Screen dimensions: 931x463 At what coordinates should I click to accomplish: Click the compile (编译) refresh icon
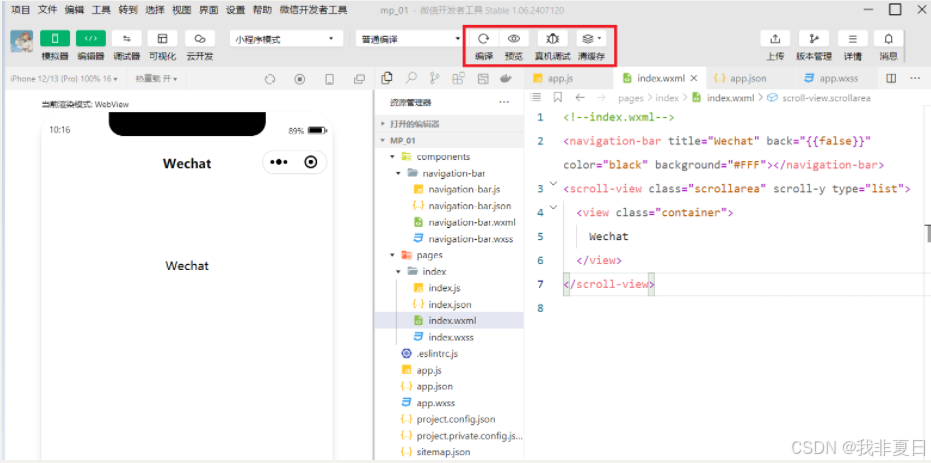(x=484, y=39)
